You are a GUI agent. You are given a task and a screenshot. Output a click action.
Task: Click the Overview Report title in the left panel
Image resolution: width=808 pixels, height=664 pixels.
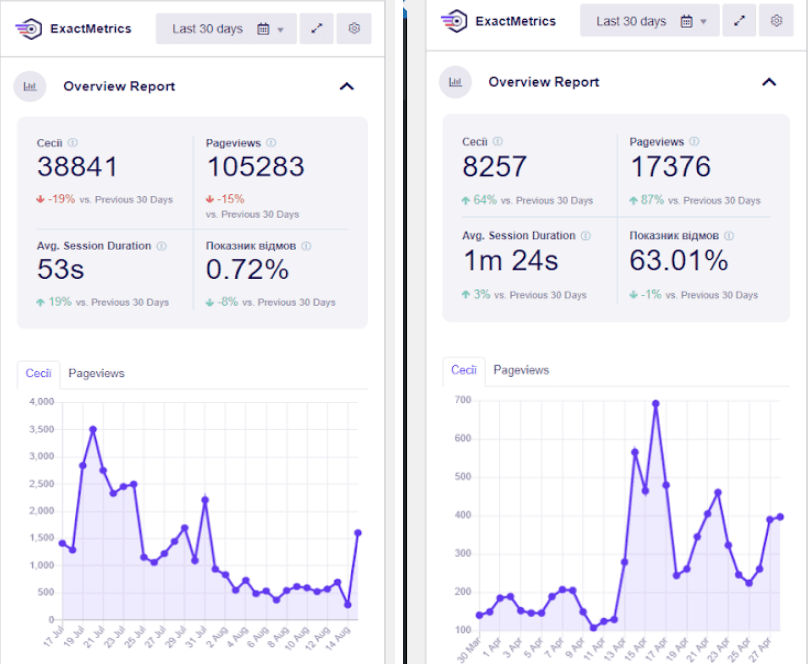pos(119,86)
